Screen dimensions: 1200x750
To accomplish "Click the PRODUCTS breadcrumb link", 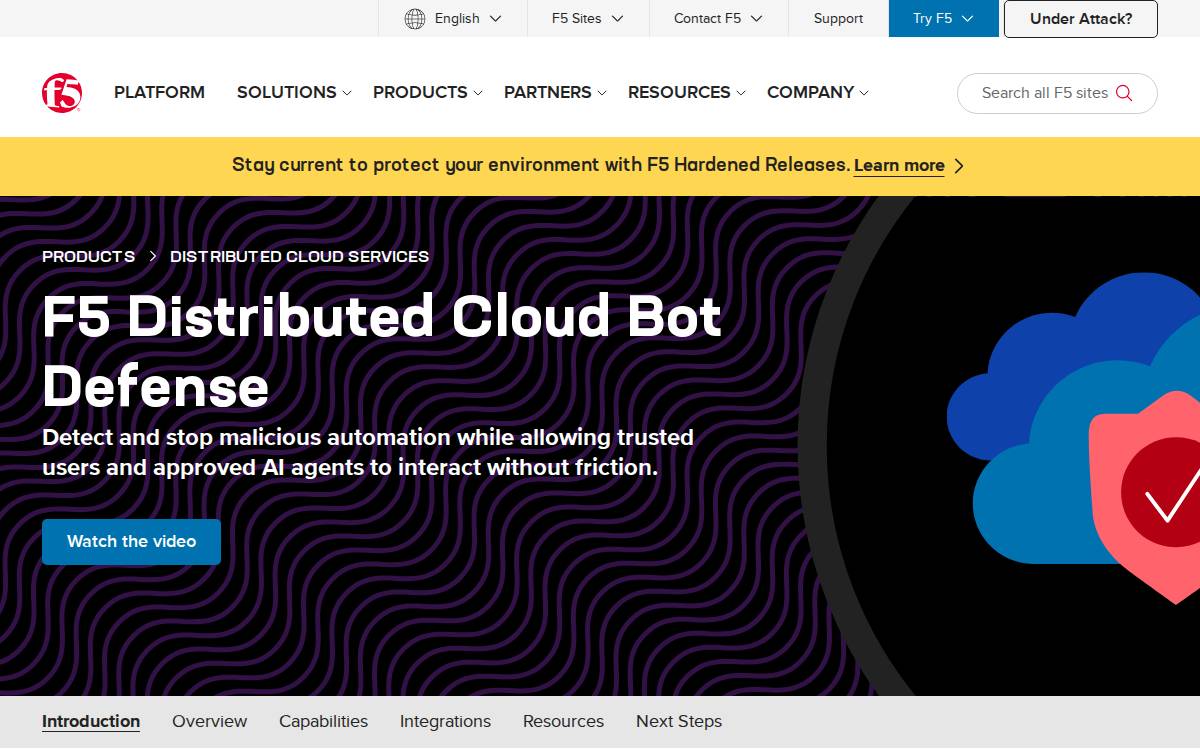I will [x=88, y=257].
